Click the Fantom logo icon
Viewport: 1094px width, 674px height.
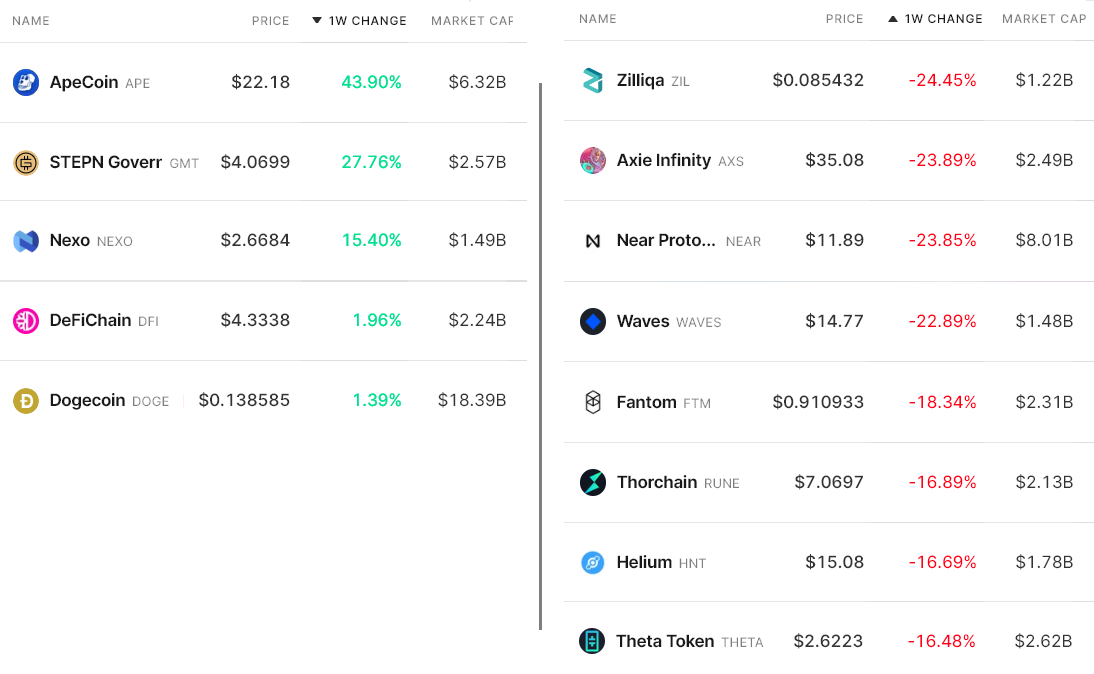point(593,402)
